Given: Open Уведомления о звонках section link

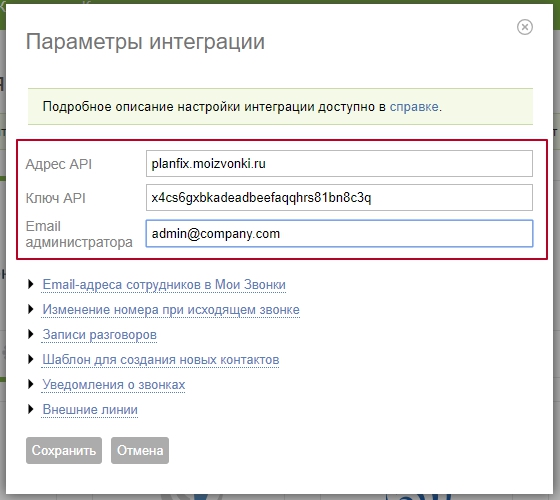Looking at the screenshot, I should pyautogui.click(x=114, y=385).
